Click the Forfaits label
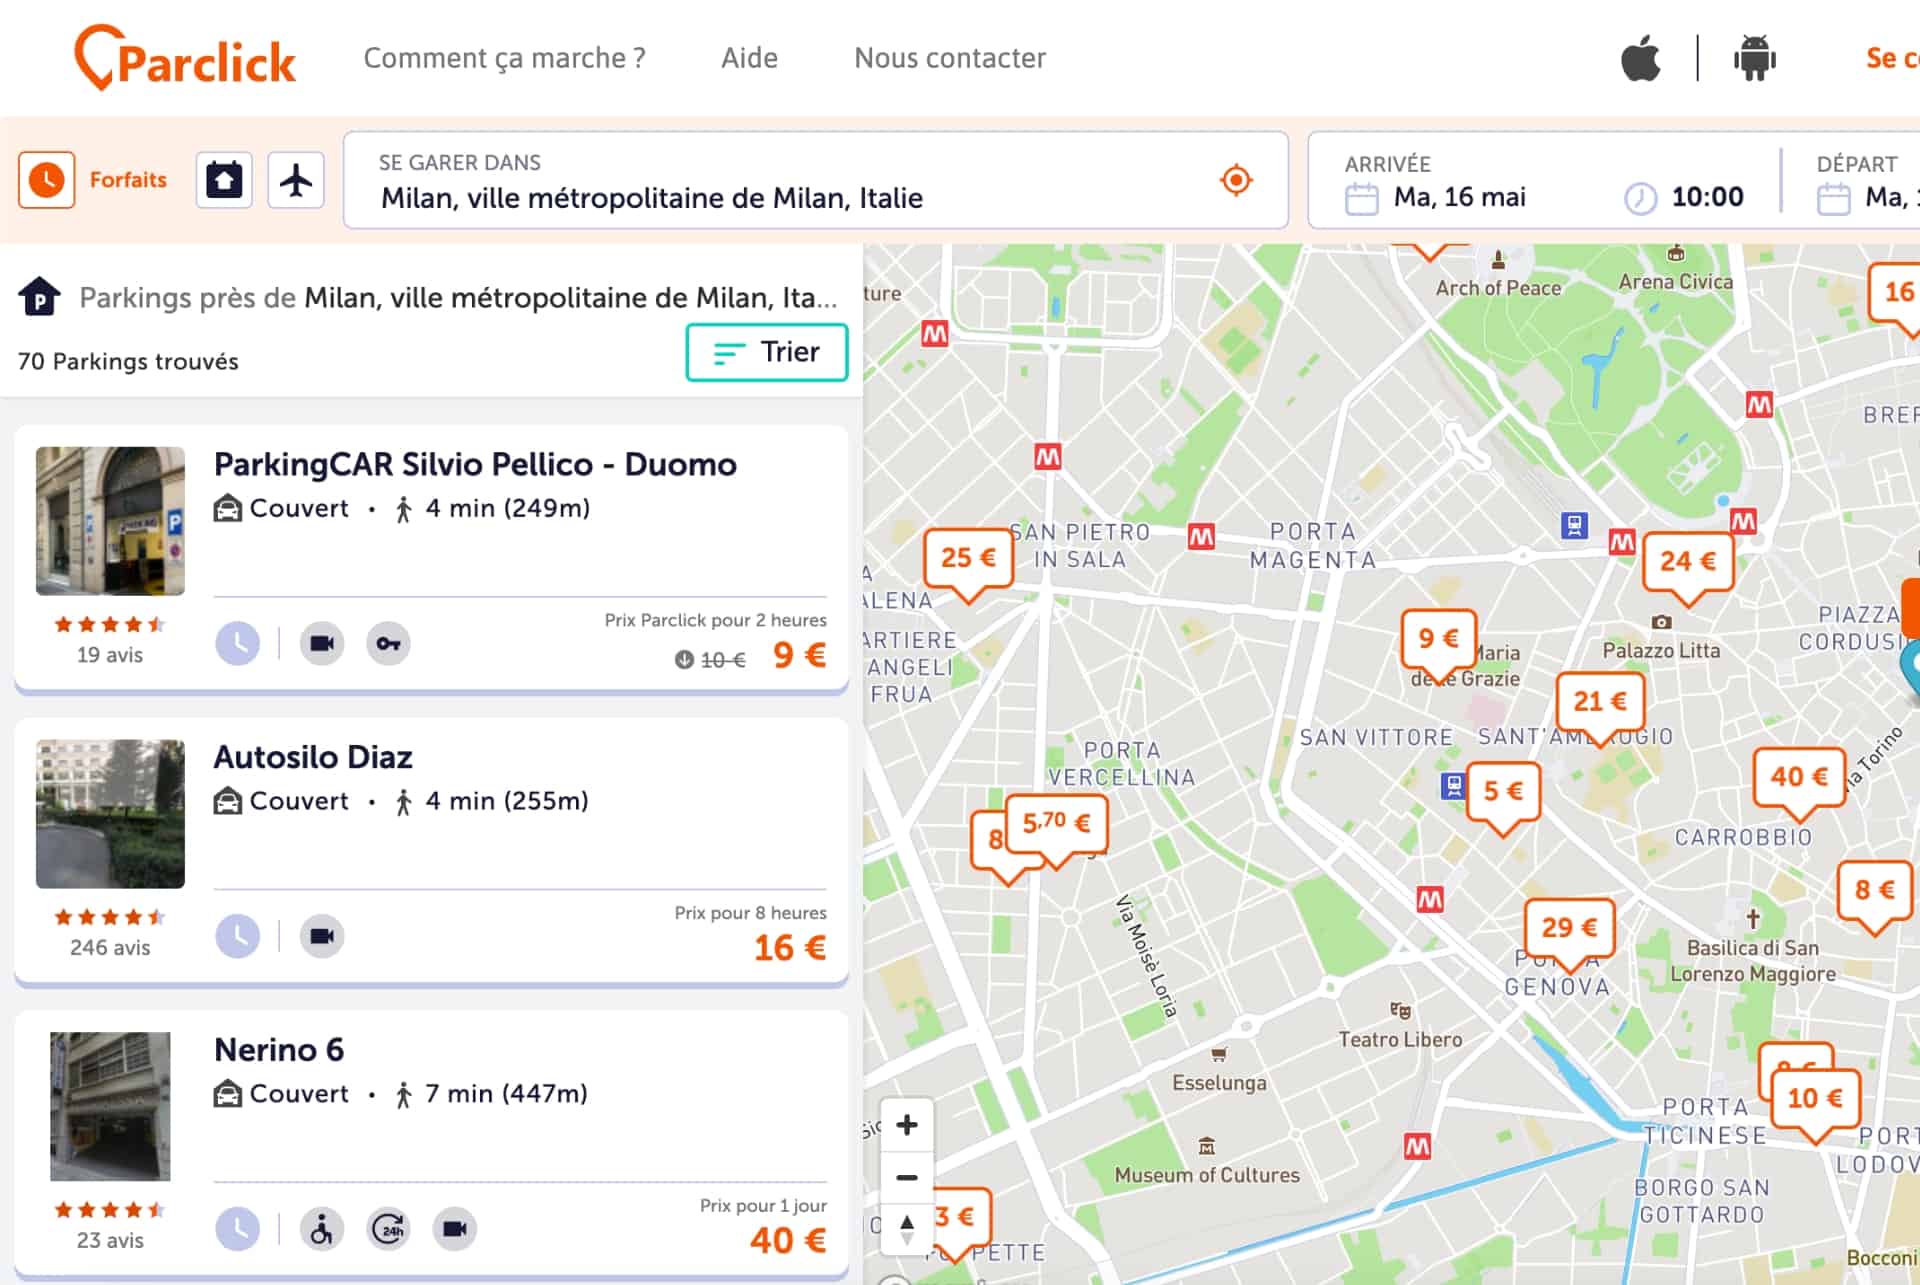Viewport: 1920px width, 1285px height. coord(128,180)
